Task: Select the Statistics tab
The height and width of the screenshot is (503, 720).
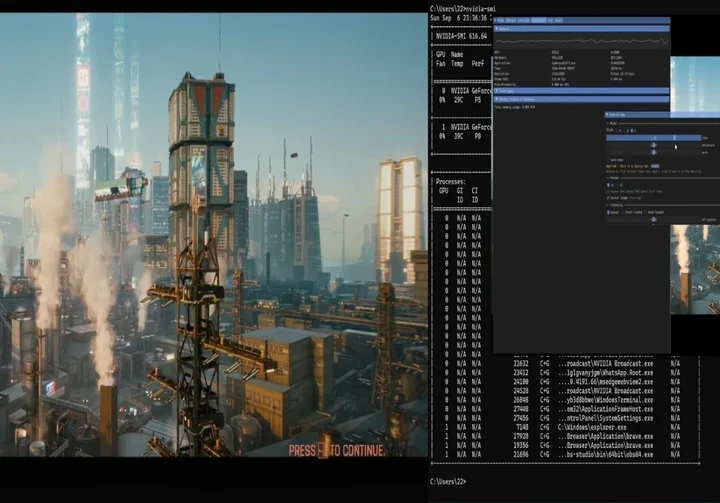Action: [x=539, y=20]
